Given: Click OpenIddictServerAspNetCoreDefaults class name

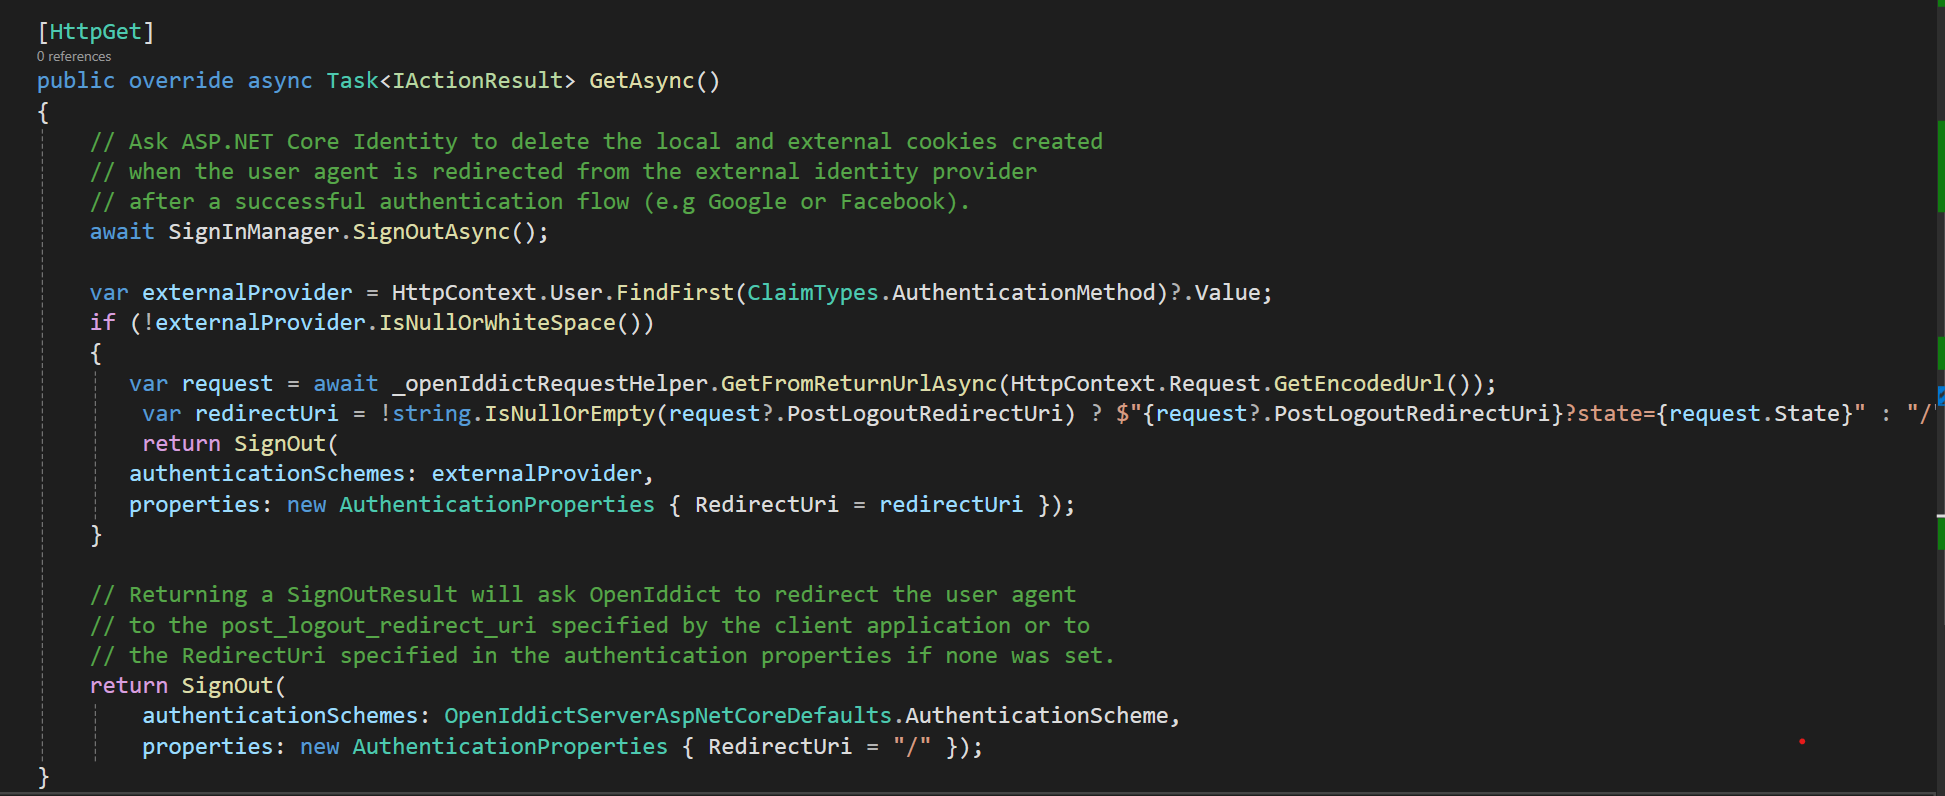Looking at the screenshot, I should pos(667,716).
